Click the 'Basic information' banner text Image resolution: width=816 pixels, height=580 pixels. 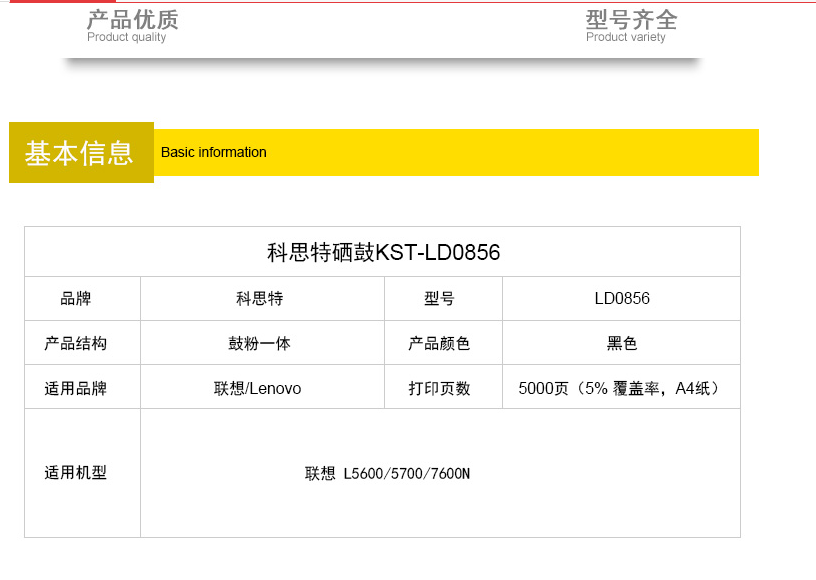pos(213,152)
